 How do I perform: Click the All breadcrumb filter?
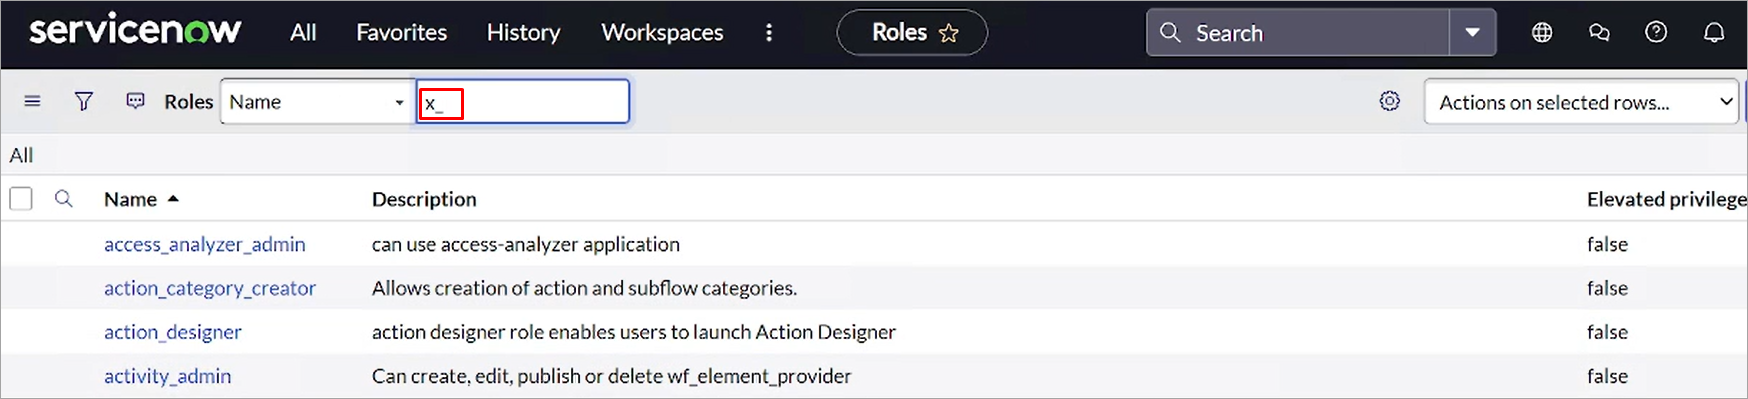click(21, 155)
